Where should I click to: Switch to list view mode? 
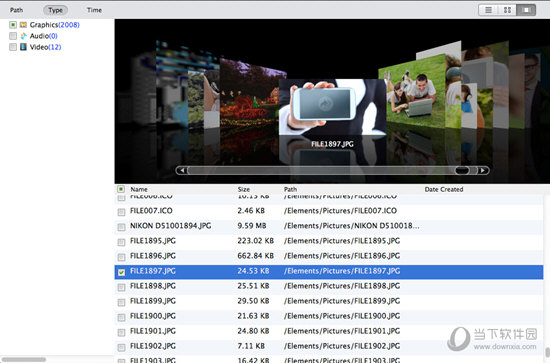pos(488,10)
